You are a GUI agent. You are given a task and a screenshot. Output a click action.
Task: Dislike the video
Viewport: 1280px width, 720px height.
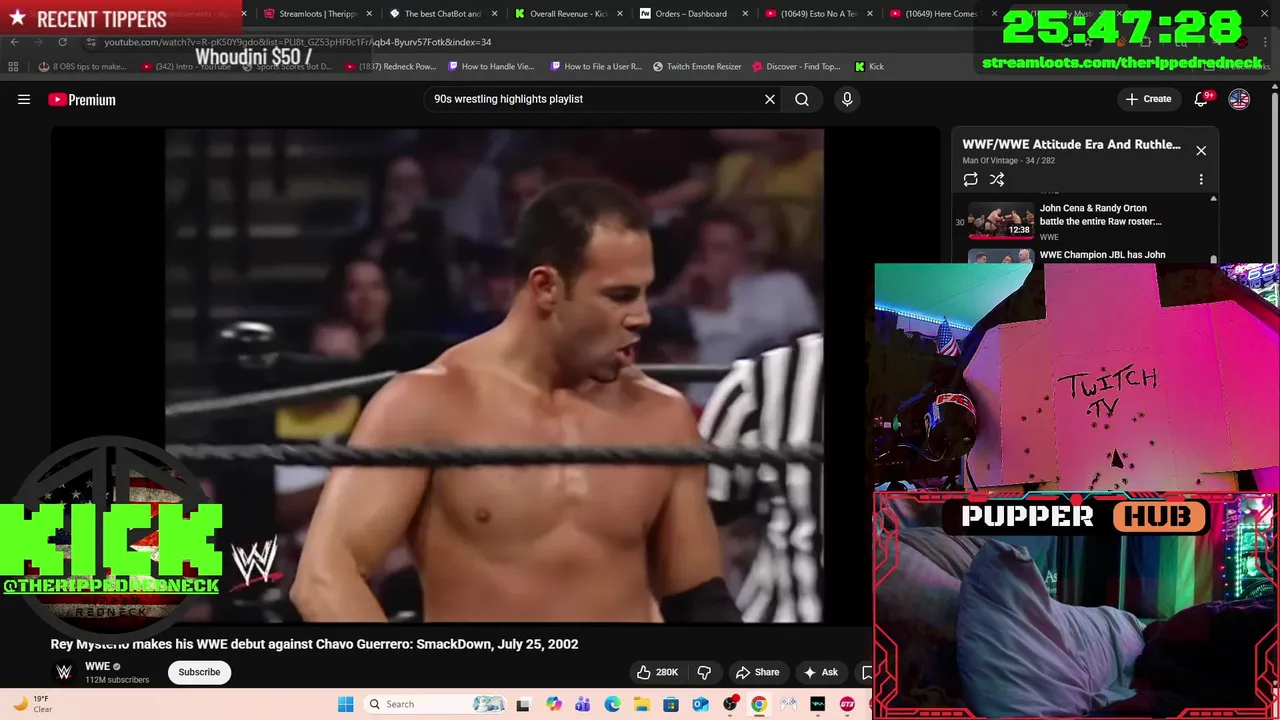[x=704, y=672]
